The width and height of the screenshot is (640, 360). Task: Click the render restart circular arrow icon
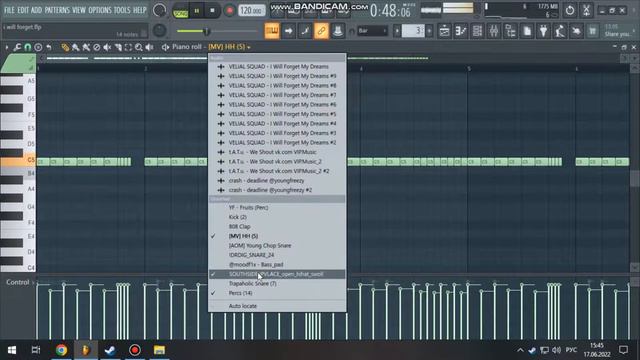[570, 10]
